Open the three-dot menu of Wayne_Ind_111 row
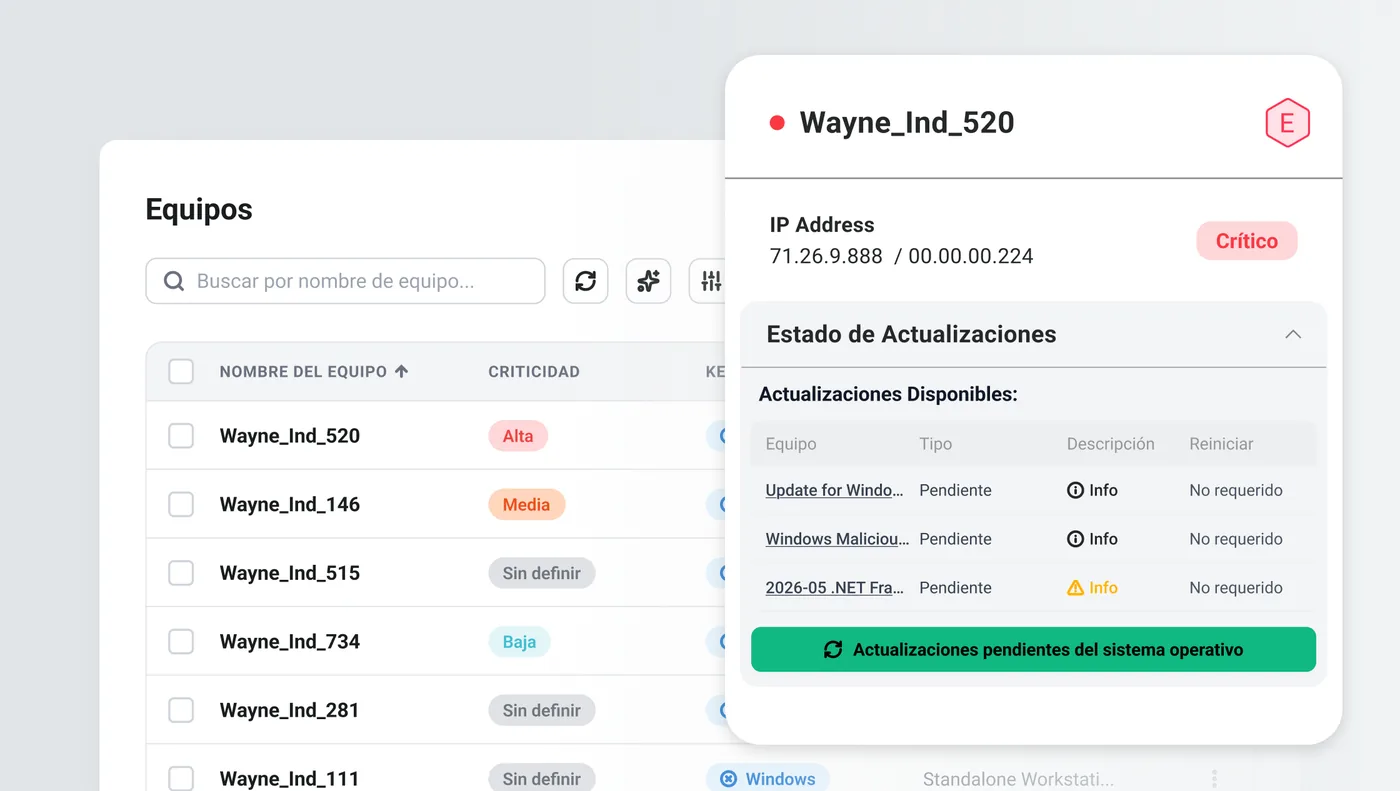Viewport: 1400px width, 791px height. 1214,779
